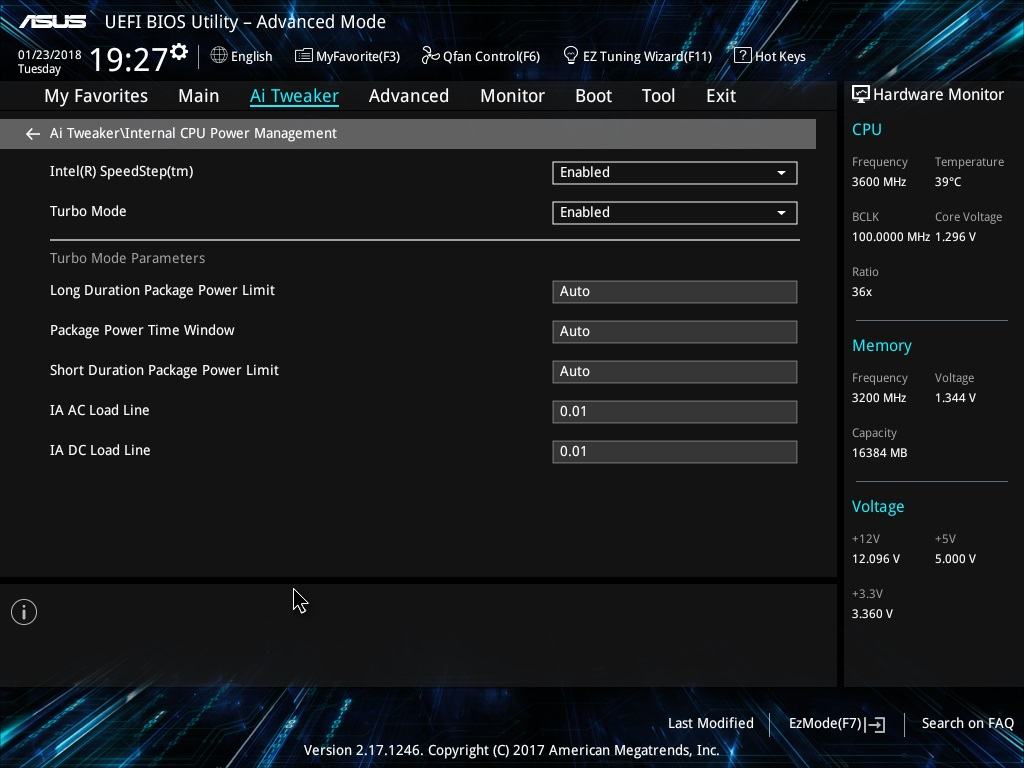The image size is (1024, 768).
Task: Open the Boot tab
Action: pos(594,96)
